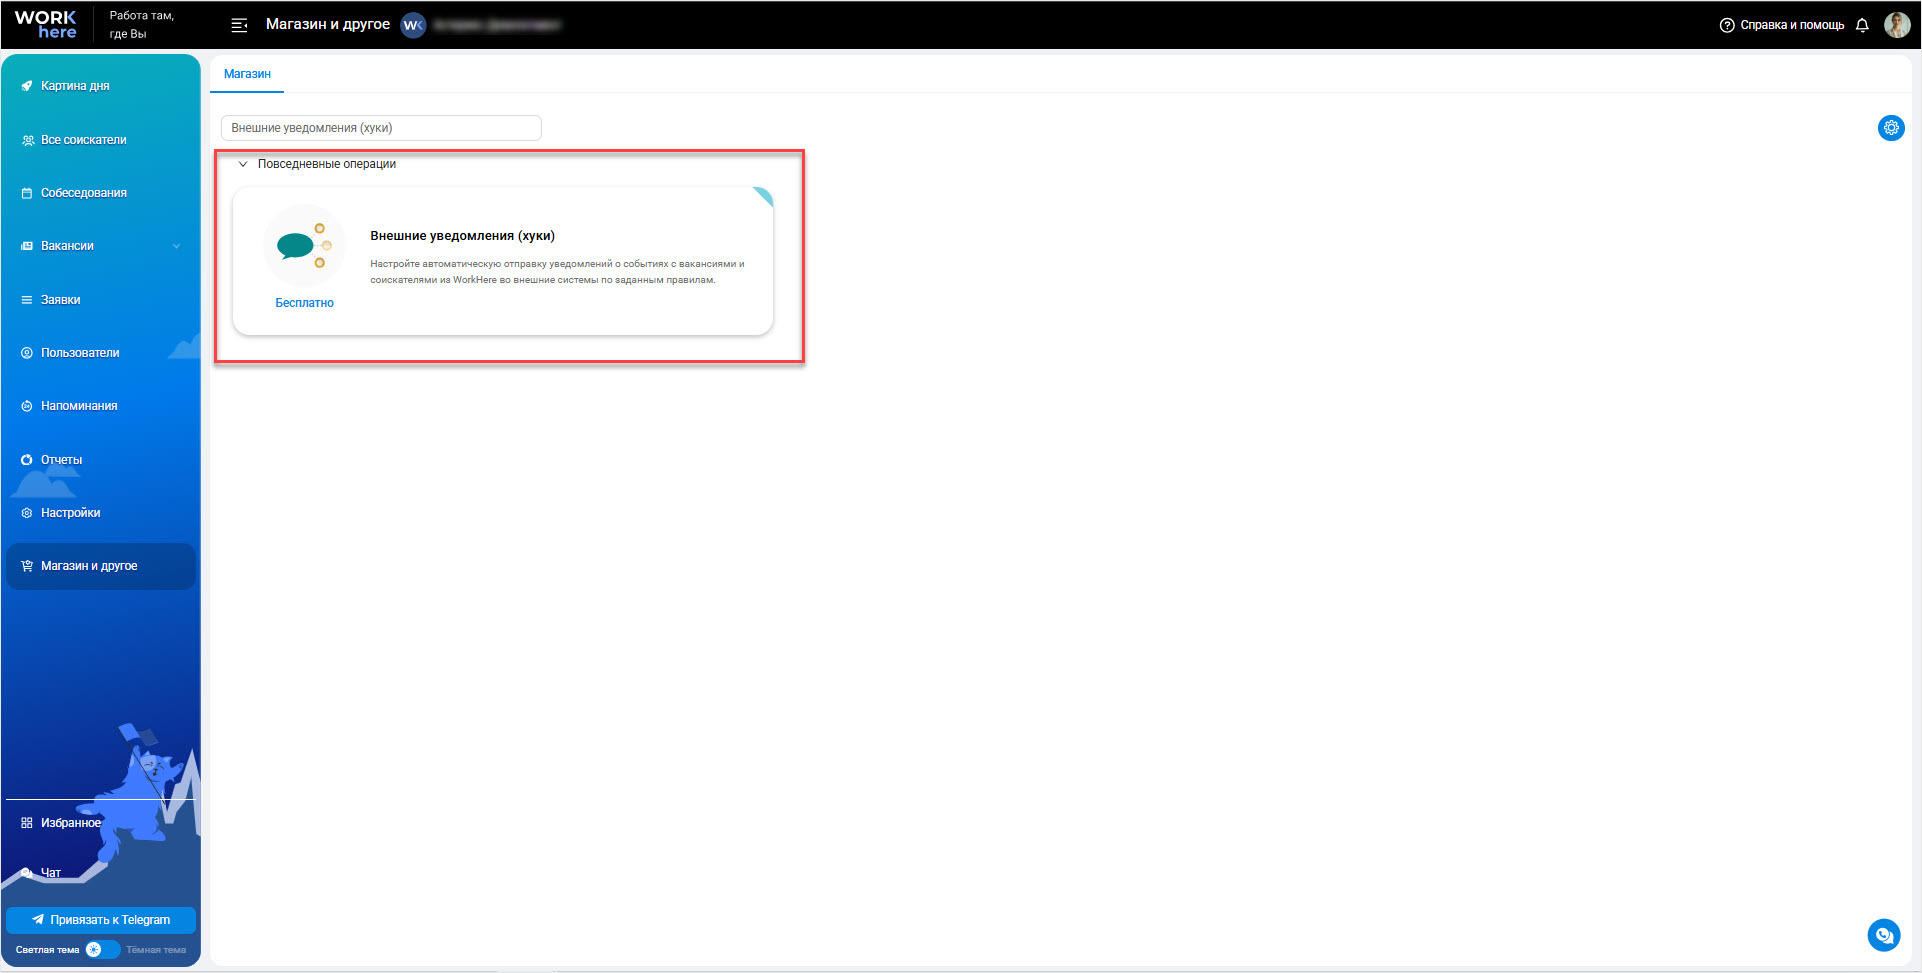
Task: Click the user icon beside Пользователи
Action: tap(27, 353)
